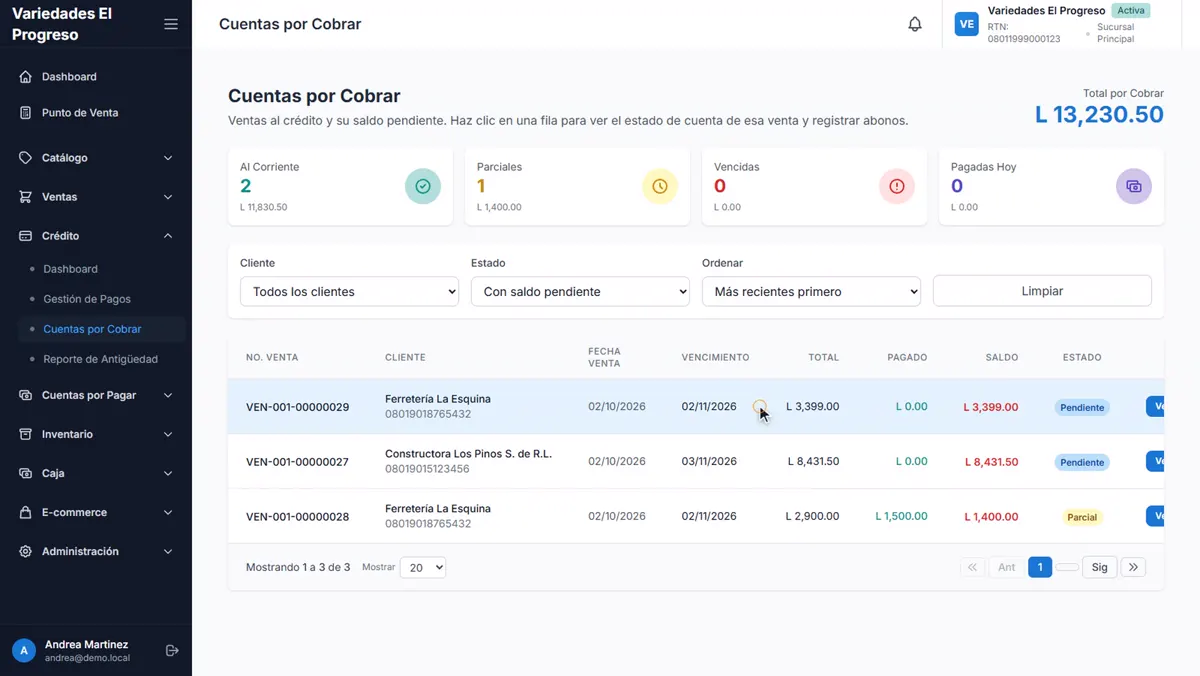Click the L 1,500.00 pagado amount
This screenshot has height=676, width=1200.
click(901, 517)
